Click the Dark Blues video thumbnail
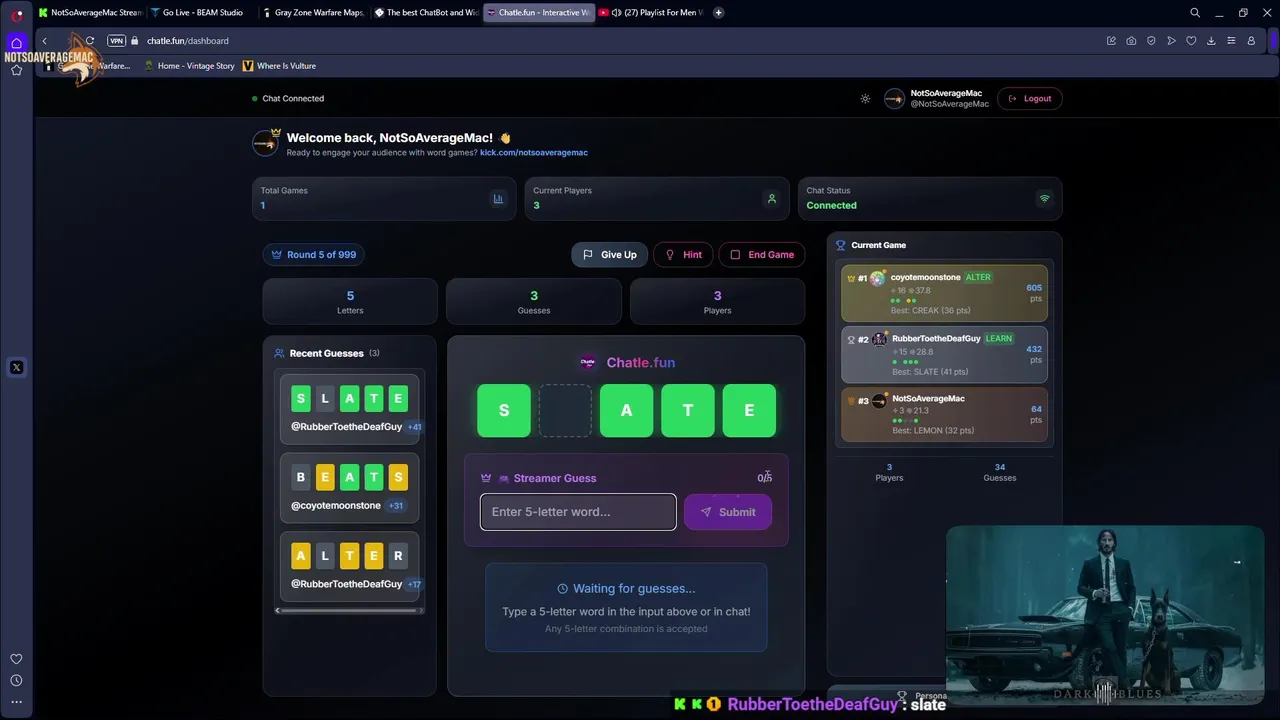 (1105, 616)
